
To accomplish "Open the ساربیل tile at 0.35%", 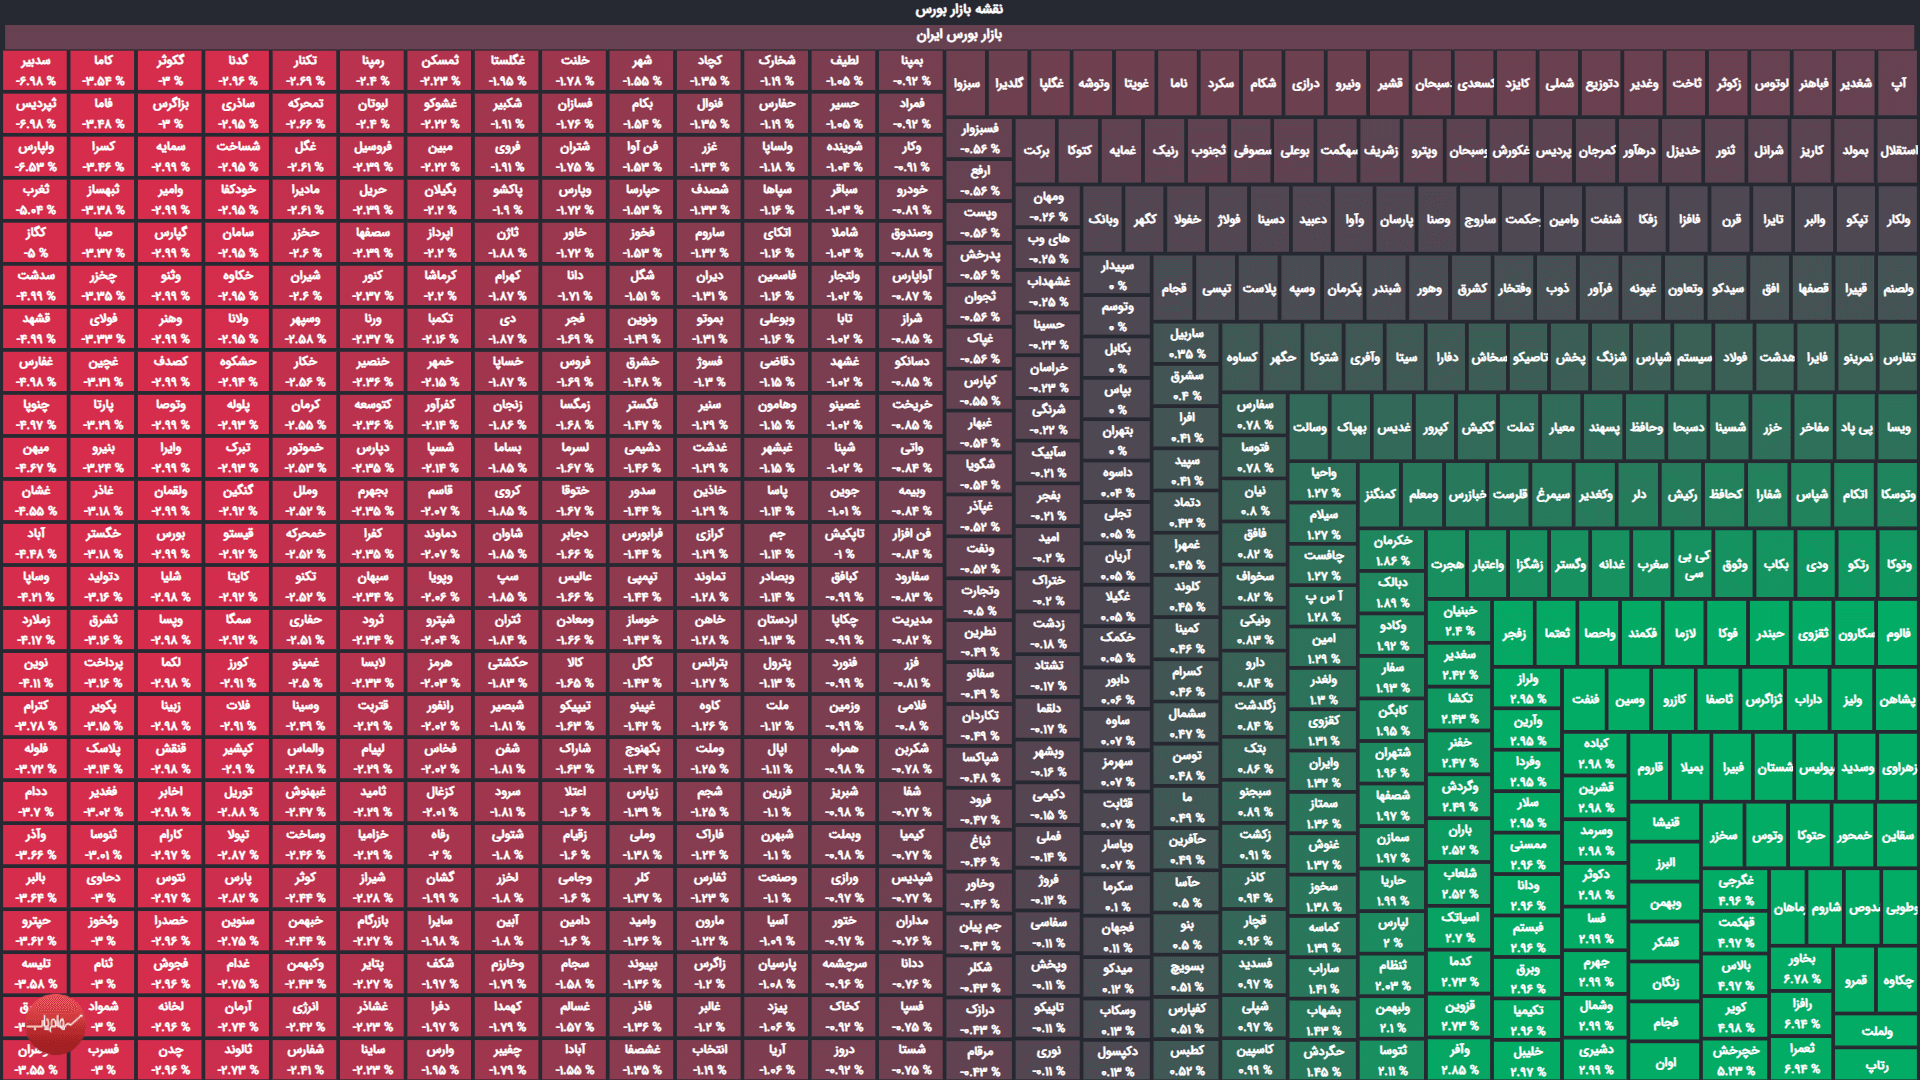I will [1186, 344].
